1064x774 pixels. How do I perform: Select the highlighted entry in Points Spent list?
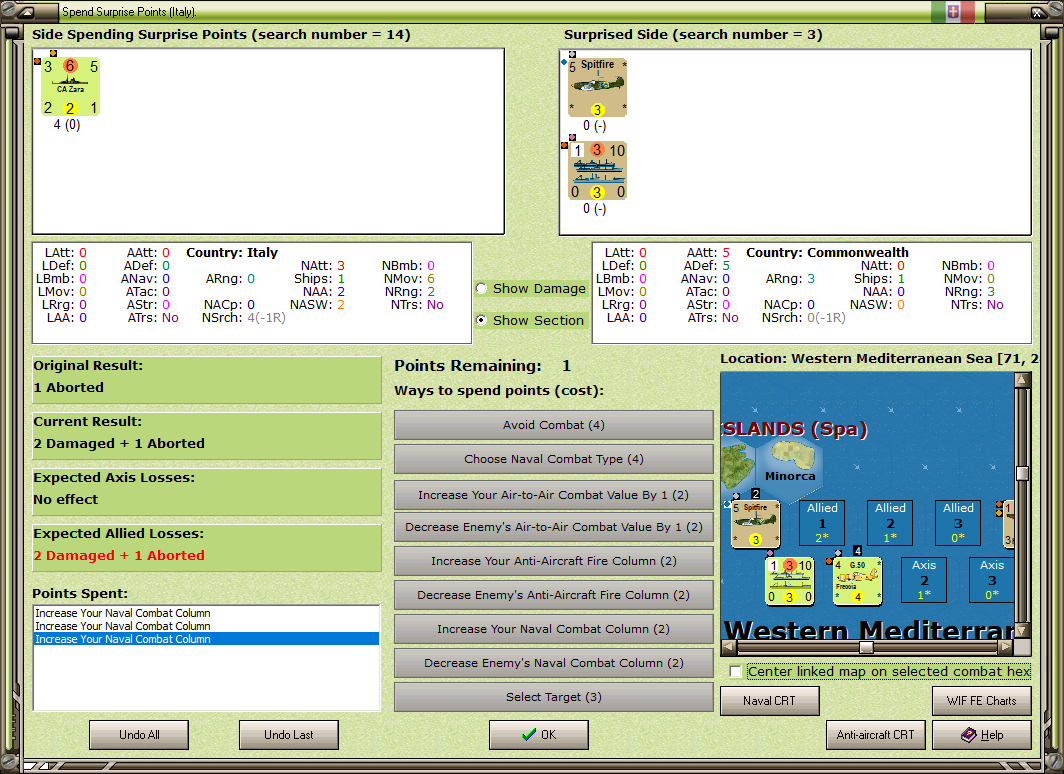click(x=206, y=639)
